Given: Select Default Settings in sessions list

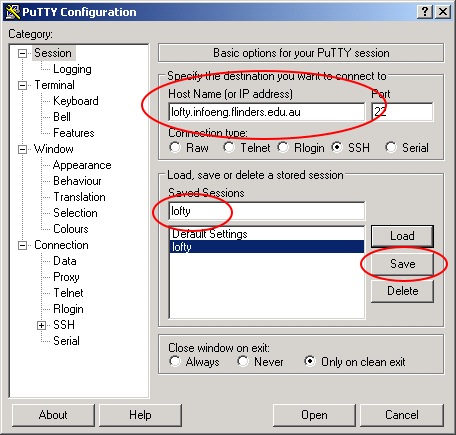Looking at the screenshot, I should (x=267, y=234).
